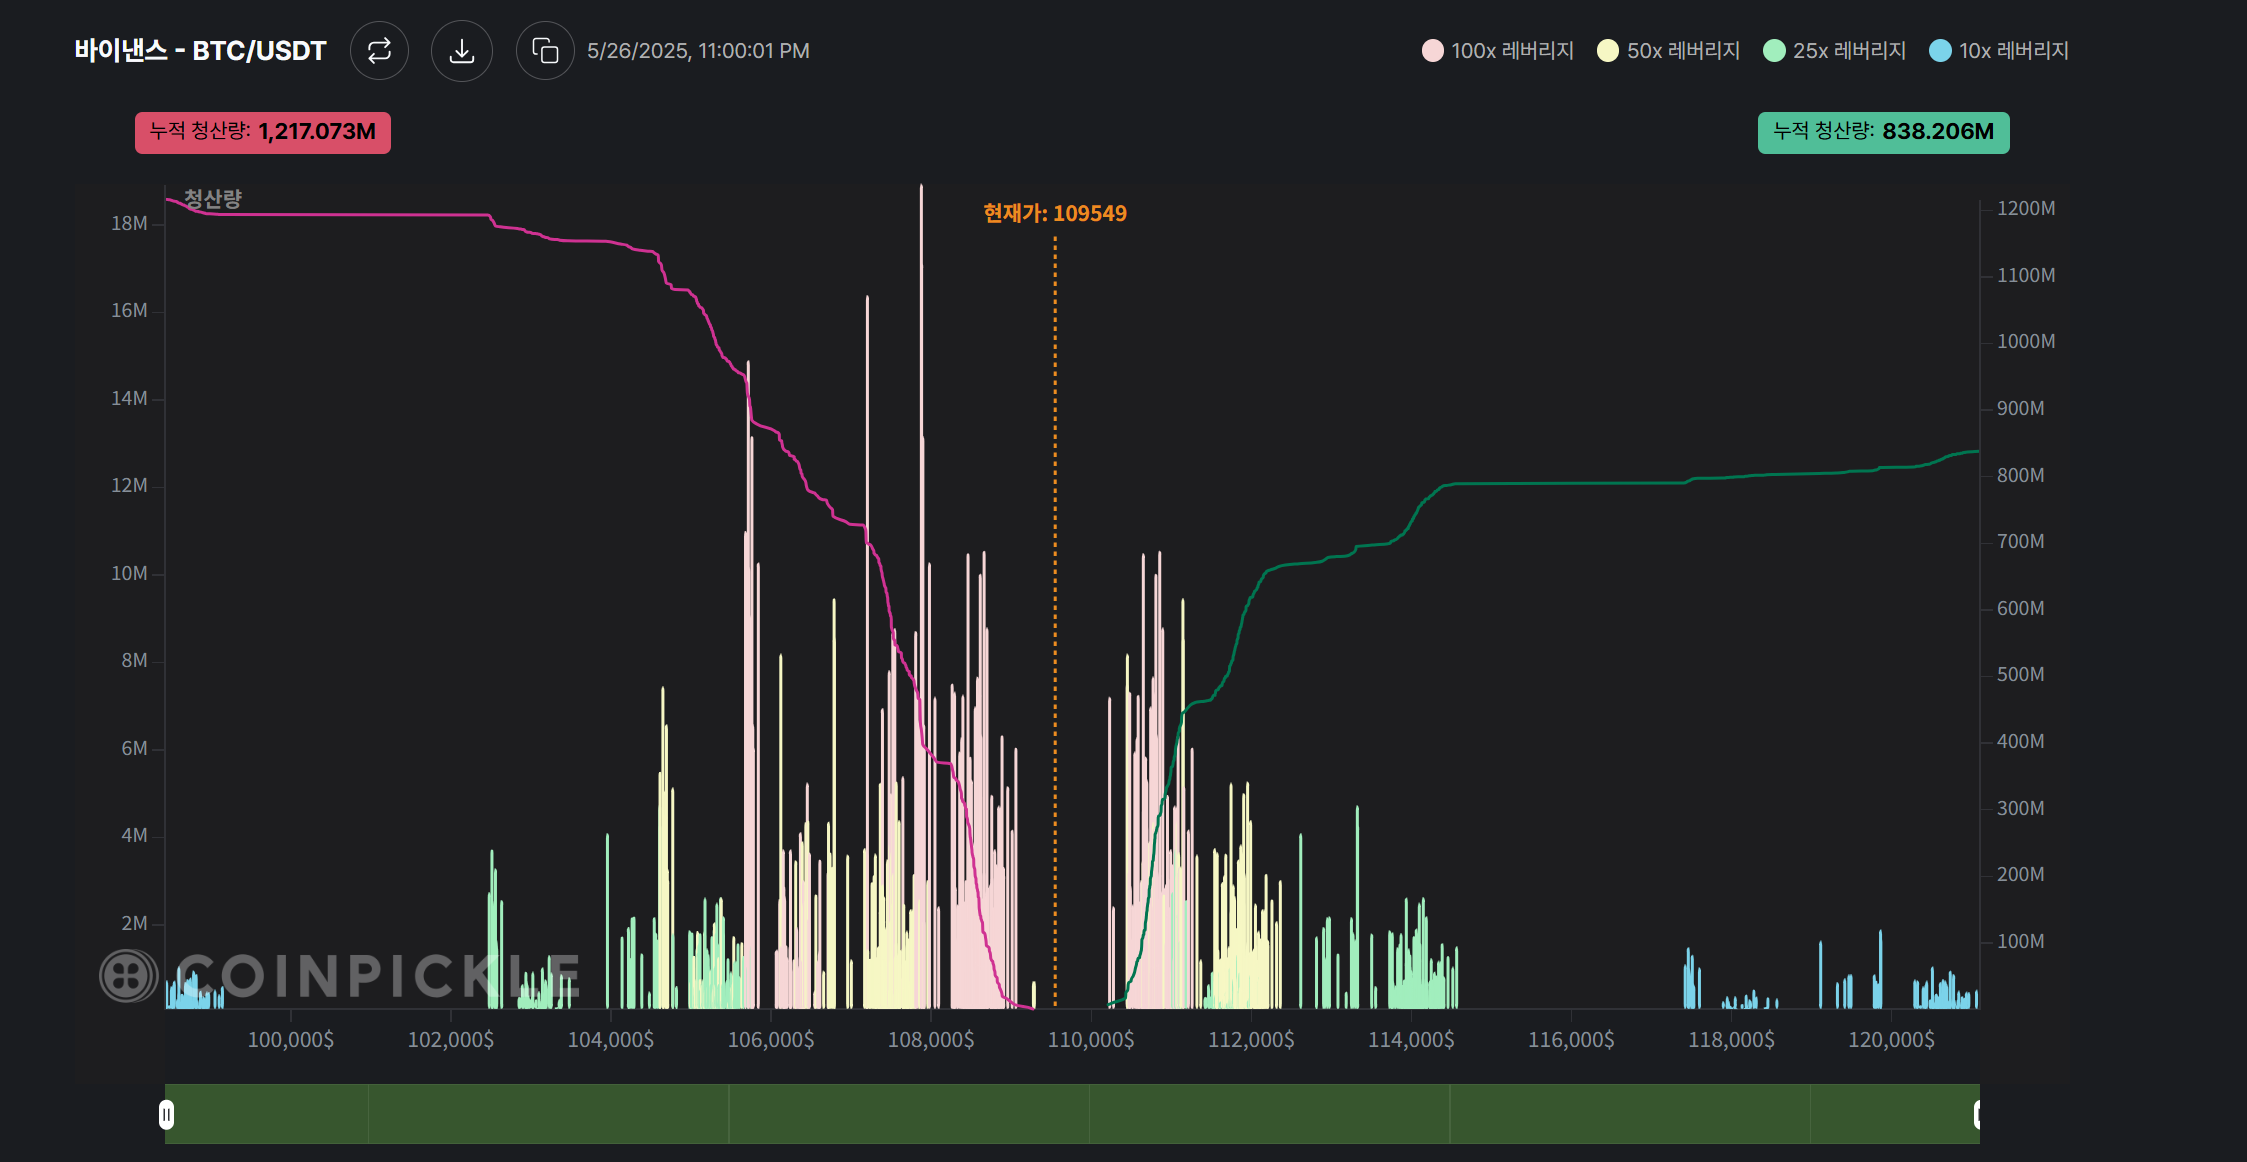Click the 800M right axis label
Image resolution: width=2247 pixels, height=1162 pixels.
click(x=2020, y=476)
